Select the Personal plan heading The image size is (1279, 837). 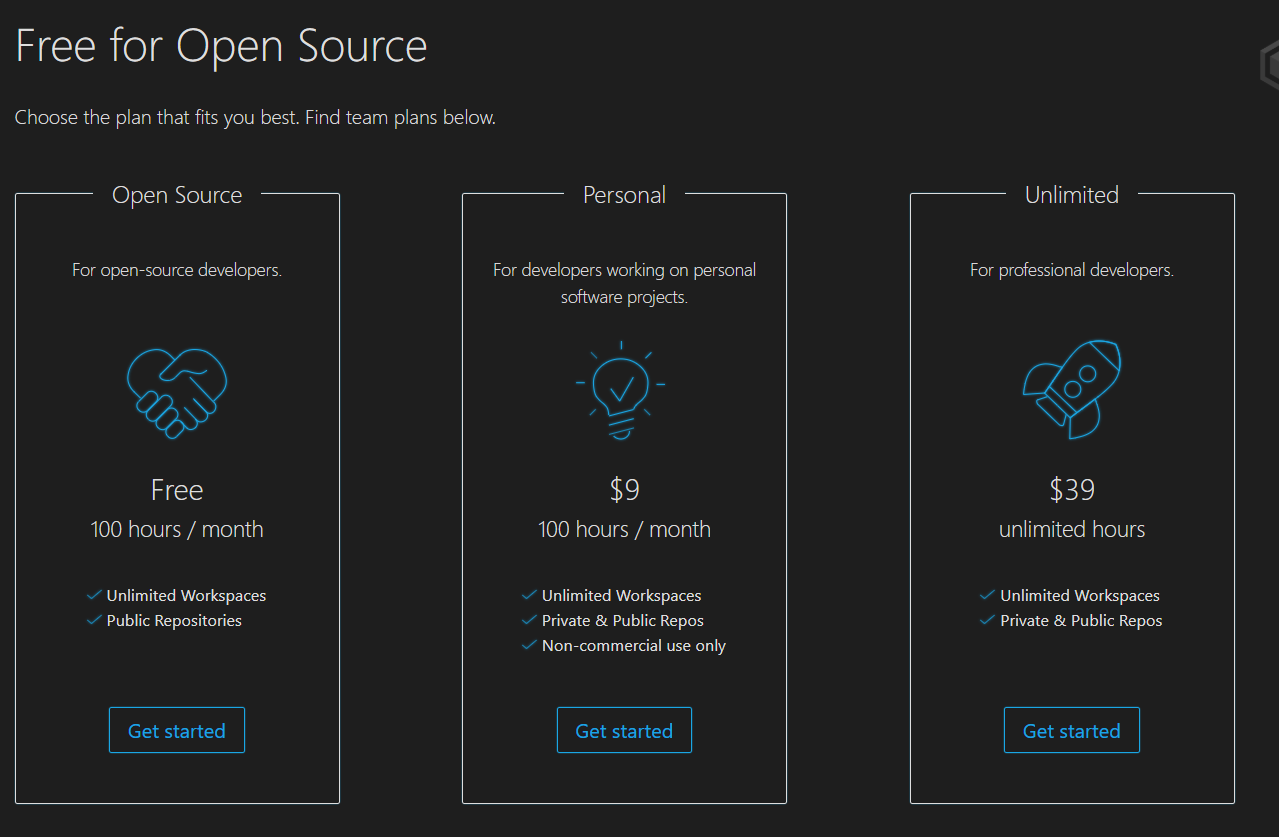point(624,195)
